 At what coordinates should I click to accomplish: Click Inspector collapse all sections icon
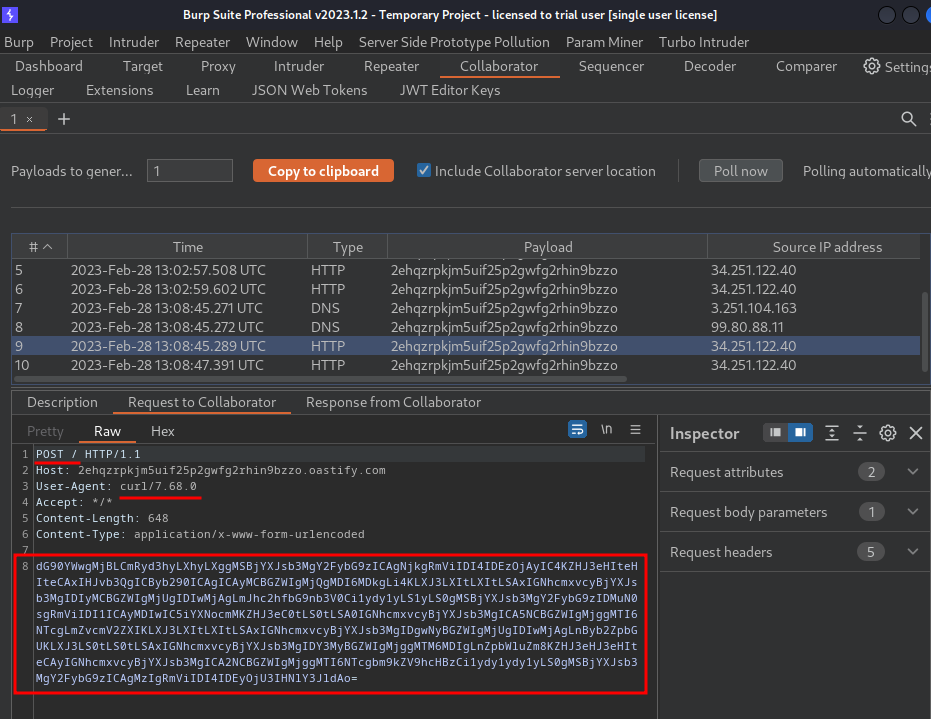click(x=860, y=433)
